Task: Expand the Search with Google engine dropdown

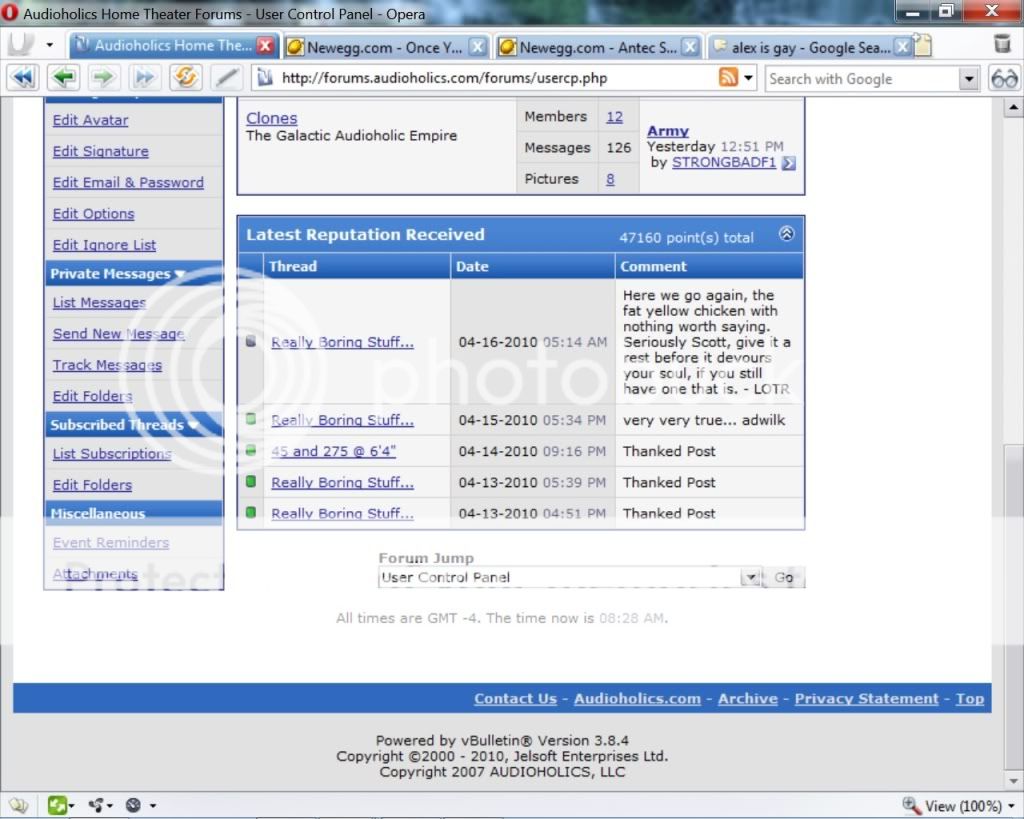Action: [968, 79]
